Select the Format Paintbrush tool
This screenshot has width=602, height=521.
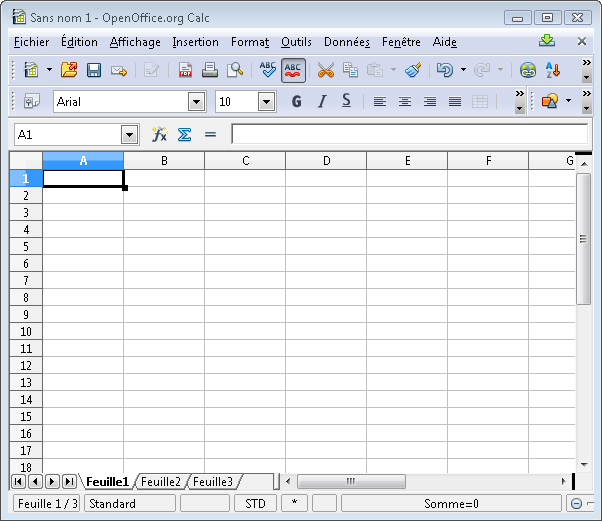coord(413,70)
